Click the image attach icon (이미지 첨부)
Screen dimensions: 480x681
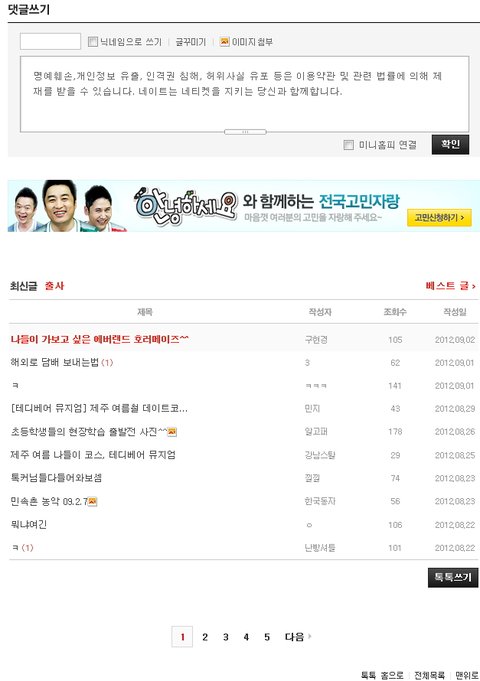click(224, 42)
